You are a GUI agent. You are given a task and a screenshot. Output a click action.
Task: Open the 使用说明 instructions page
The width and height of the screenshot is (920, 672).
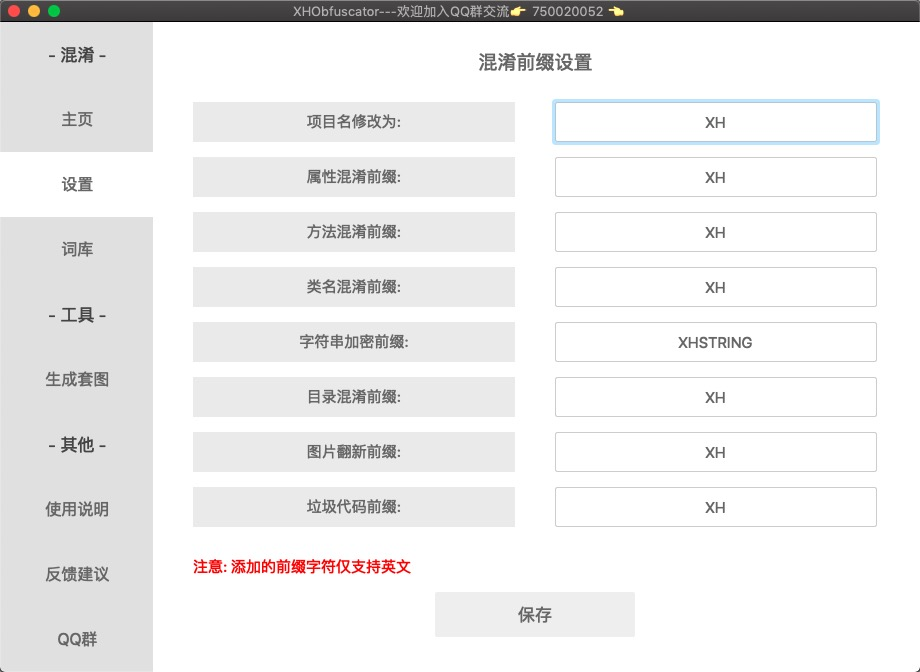(x=75, y=509)
